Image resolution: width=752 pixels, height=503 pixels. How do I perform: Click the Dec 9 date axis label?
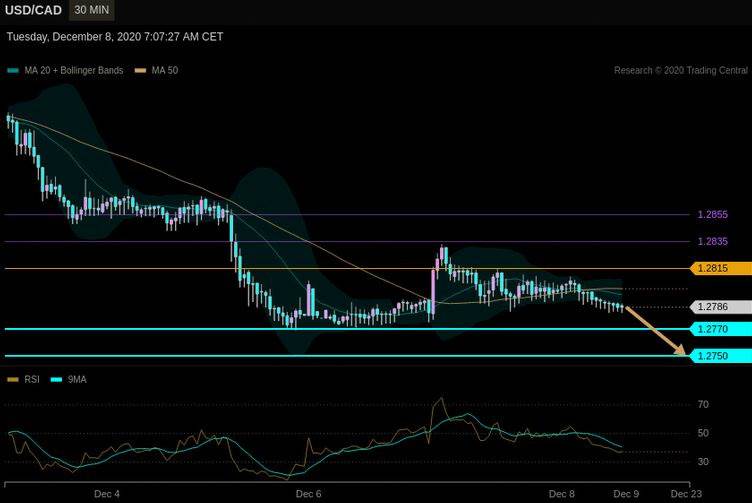pyautogui.click(x=626, y=494)
